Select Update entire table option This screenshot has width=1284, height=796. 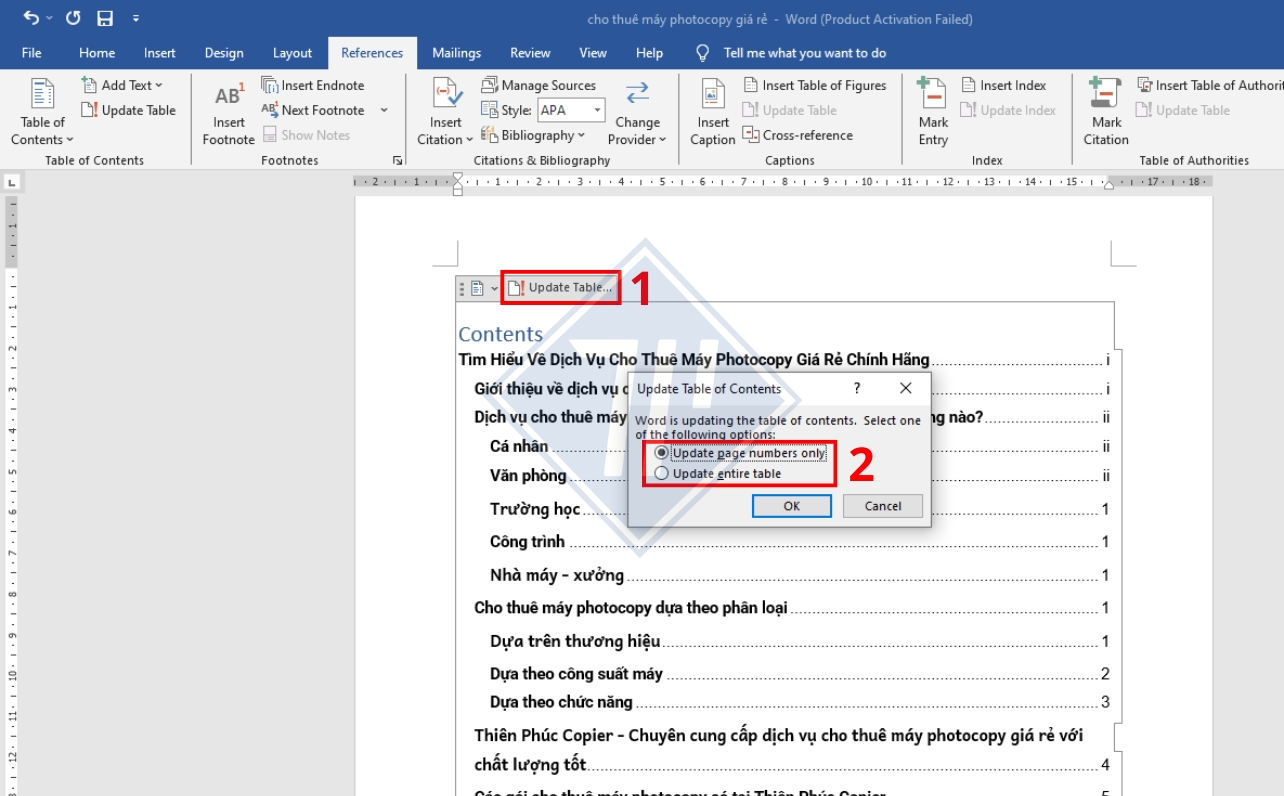pos(661,473)
